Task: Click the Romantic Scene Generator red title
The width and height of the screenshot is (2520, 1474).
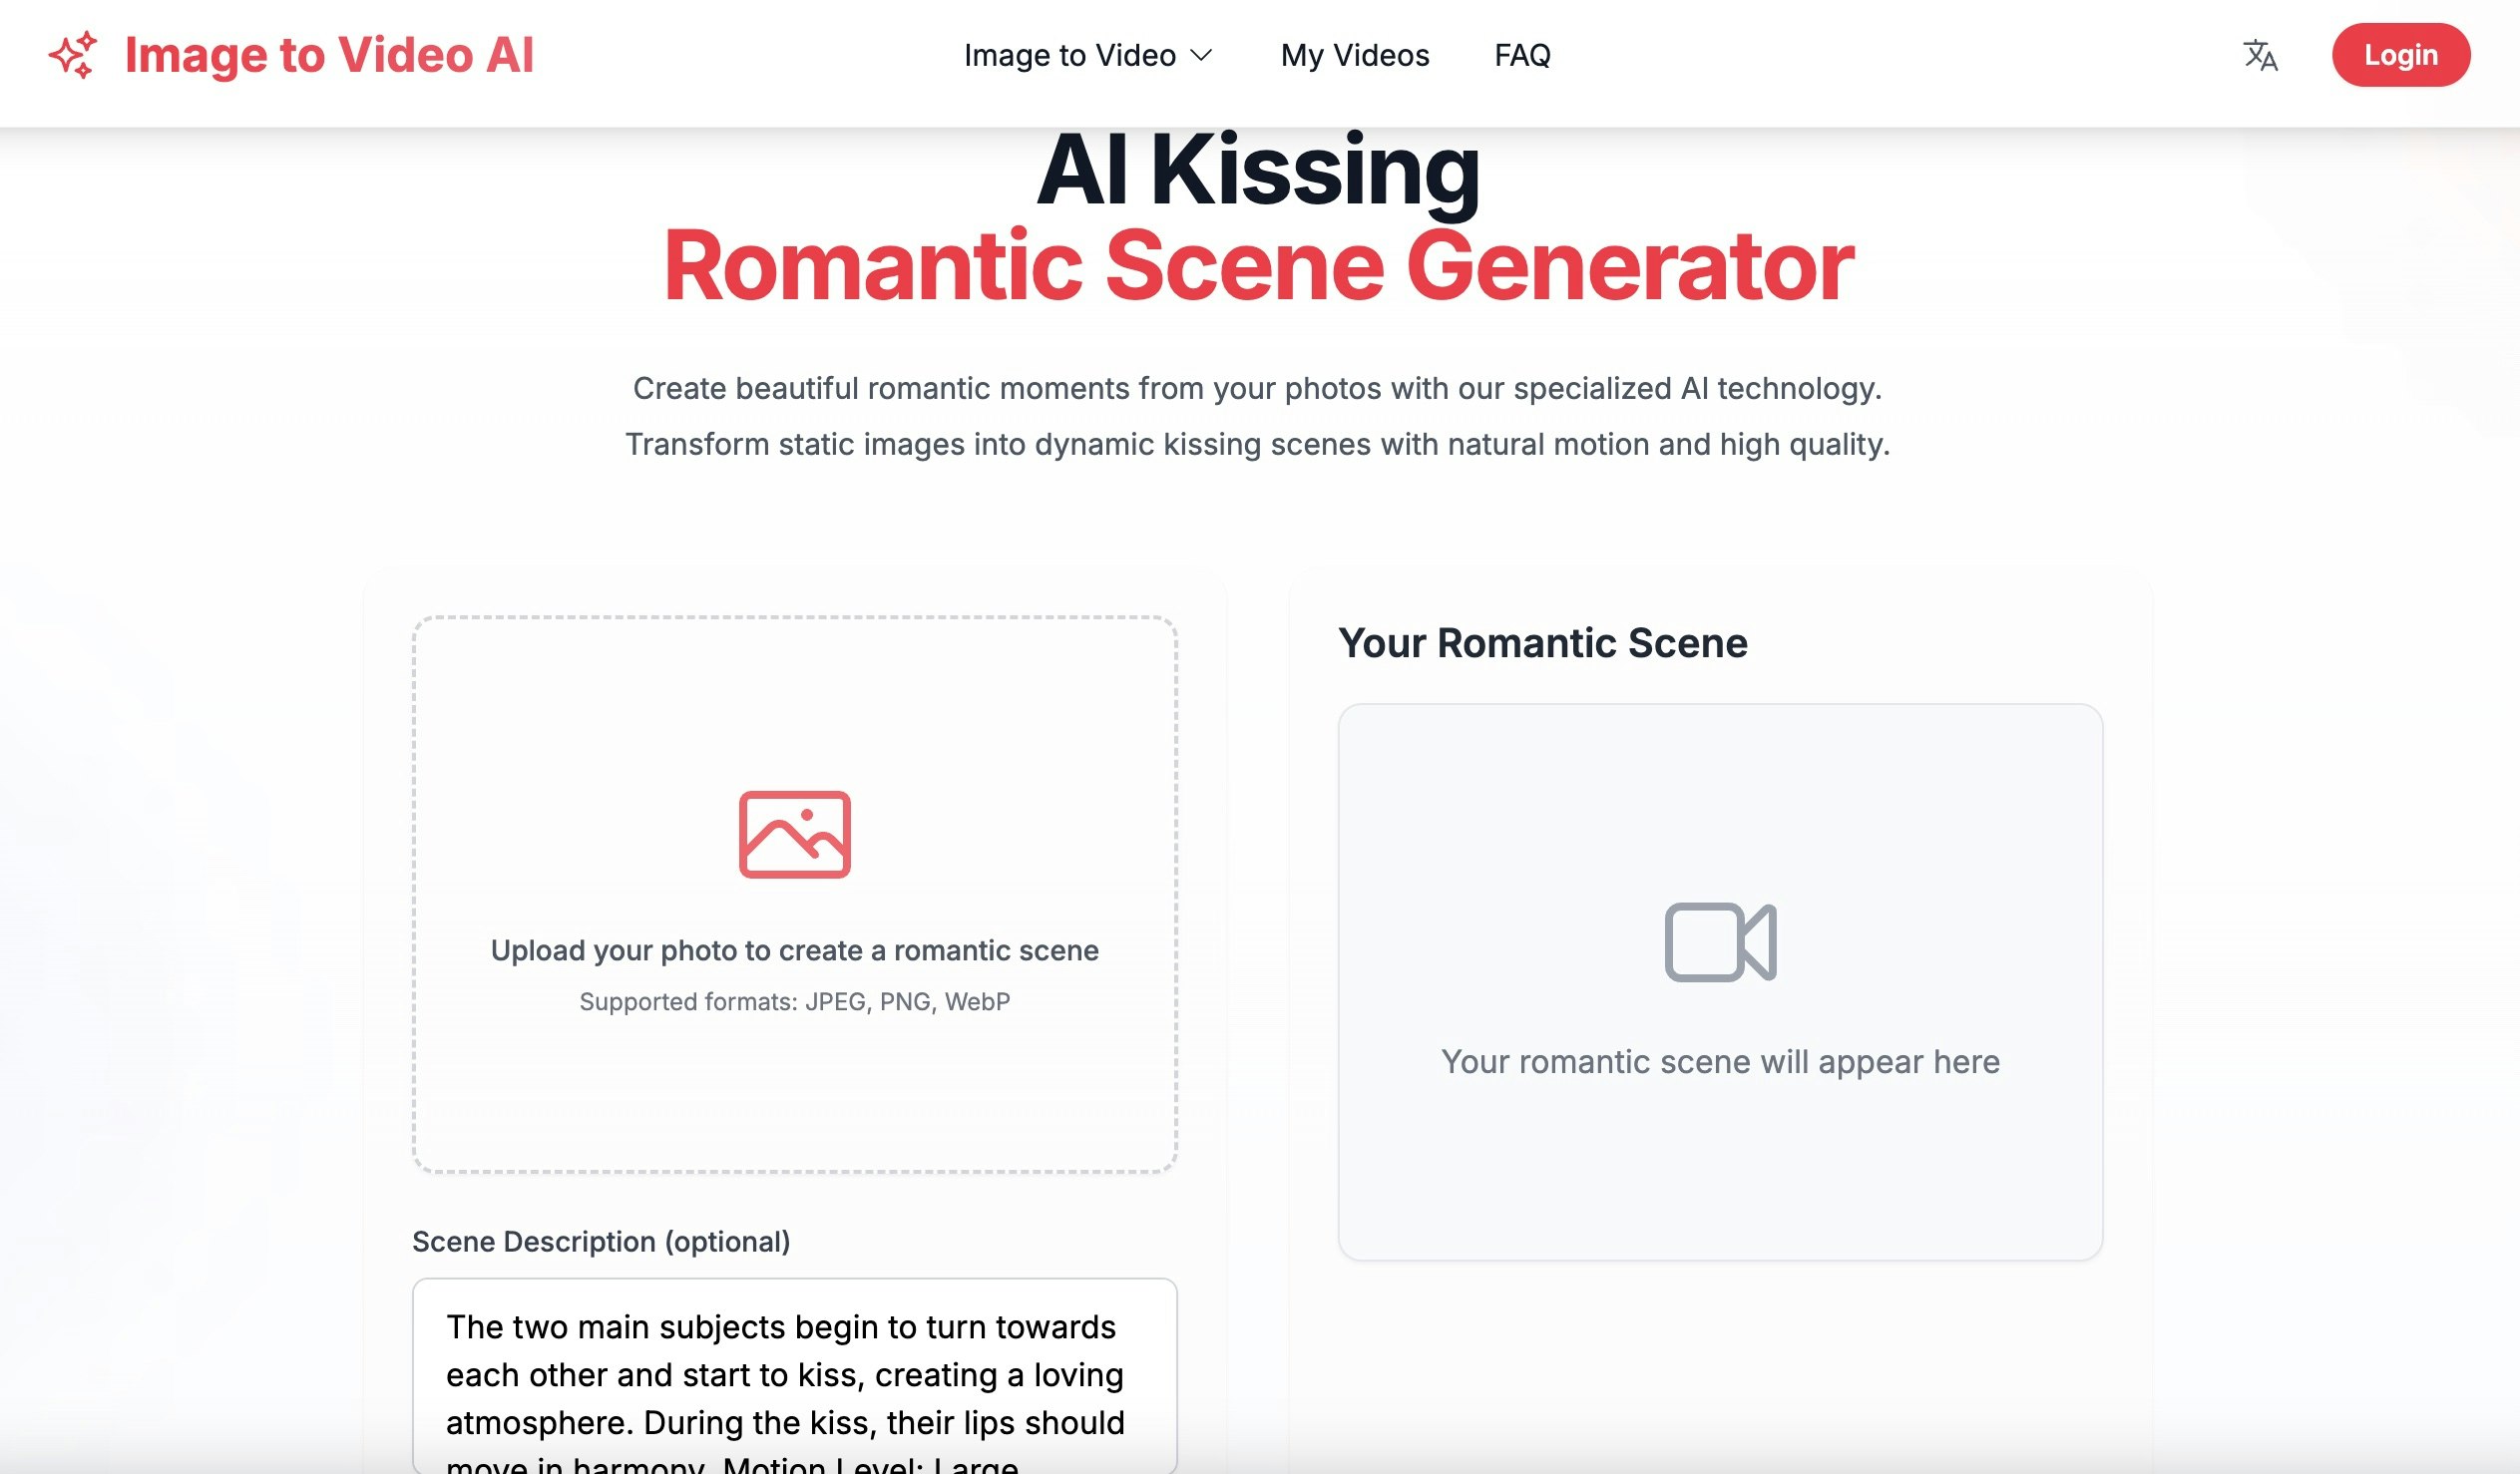Action: coord(1258,266)
